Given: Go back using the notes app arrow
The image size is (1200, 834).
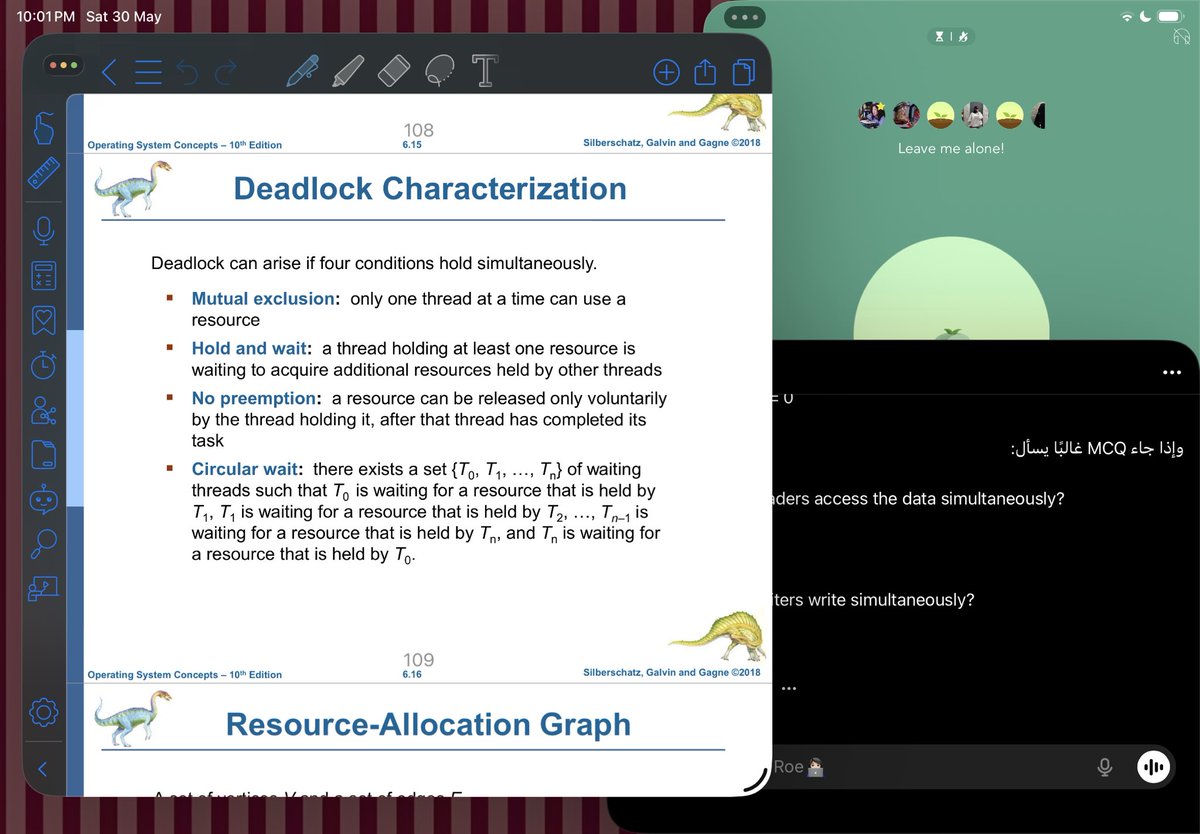Looking at the screenshot, I should coord(109,71).
